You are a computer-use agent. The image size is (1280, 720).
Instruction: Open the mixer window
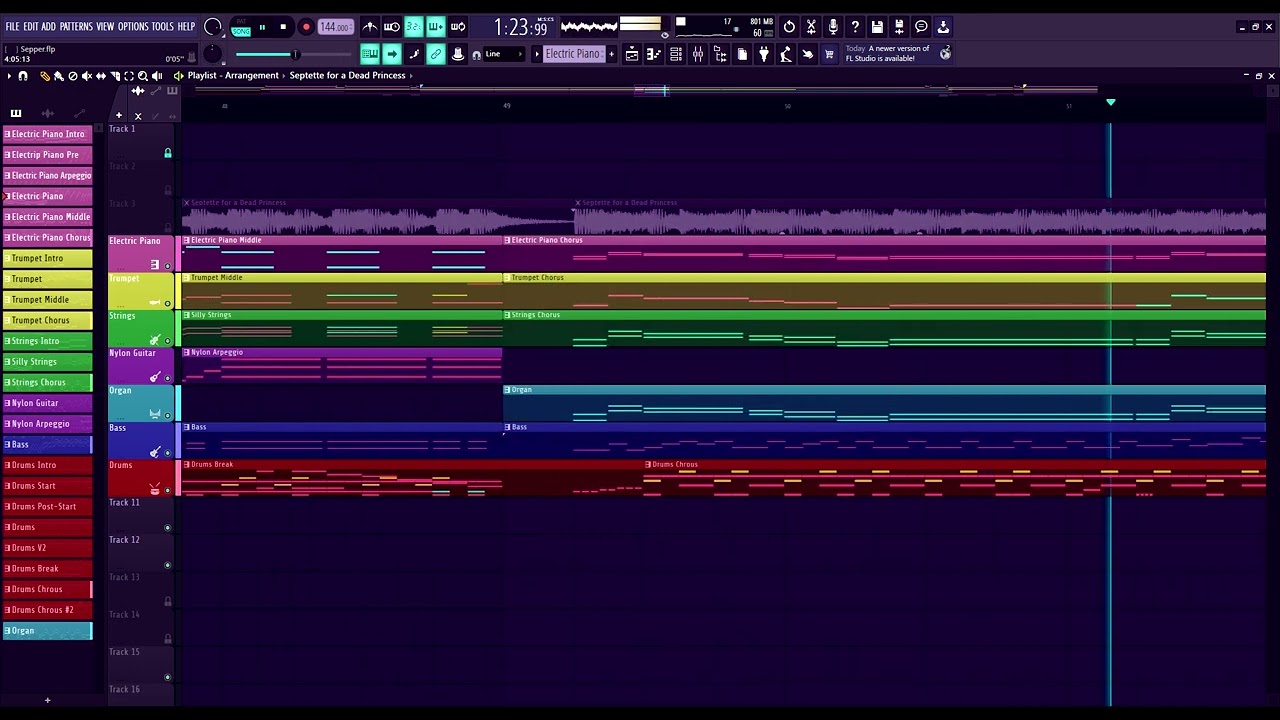[698, 54]
